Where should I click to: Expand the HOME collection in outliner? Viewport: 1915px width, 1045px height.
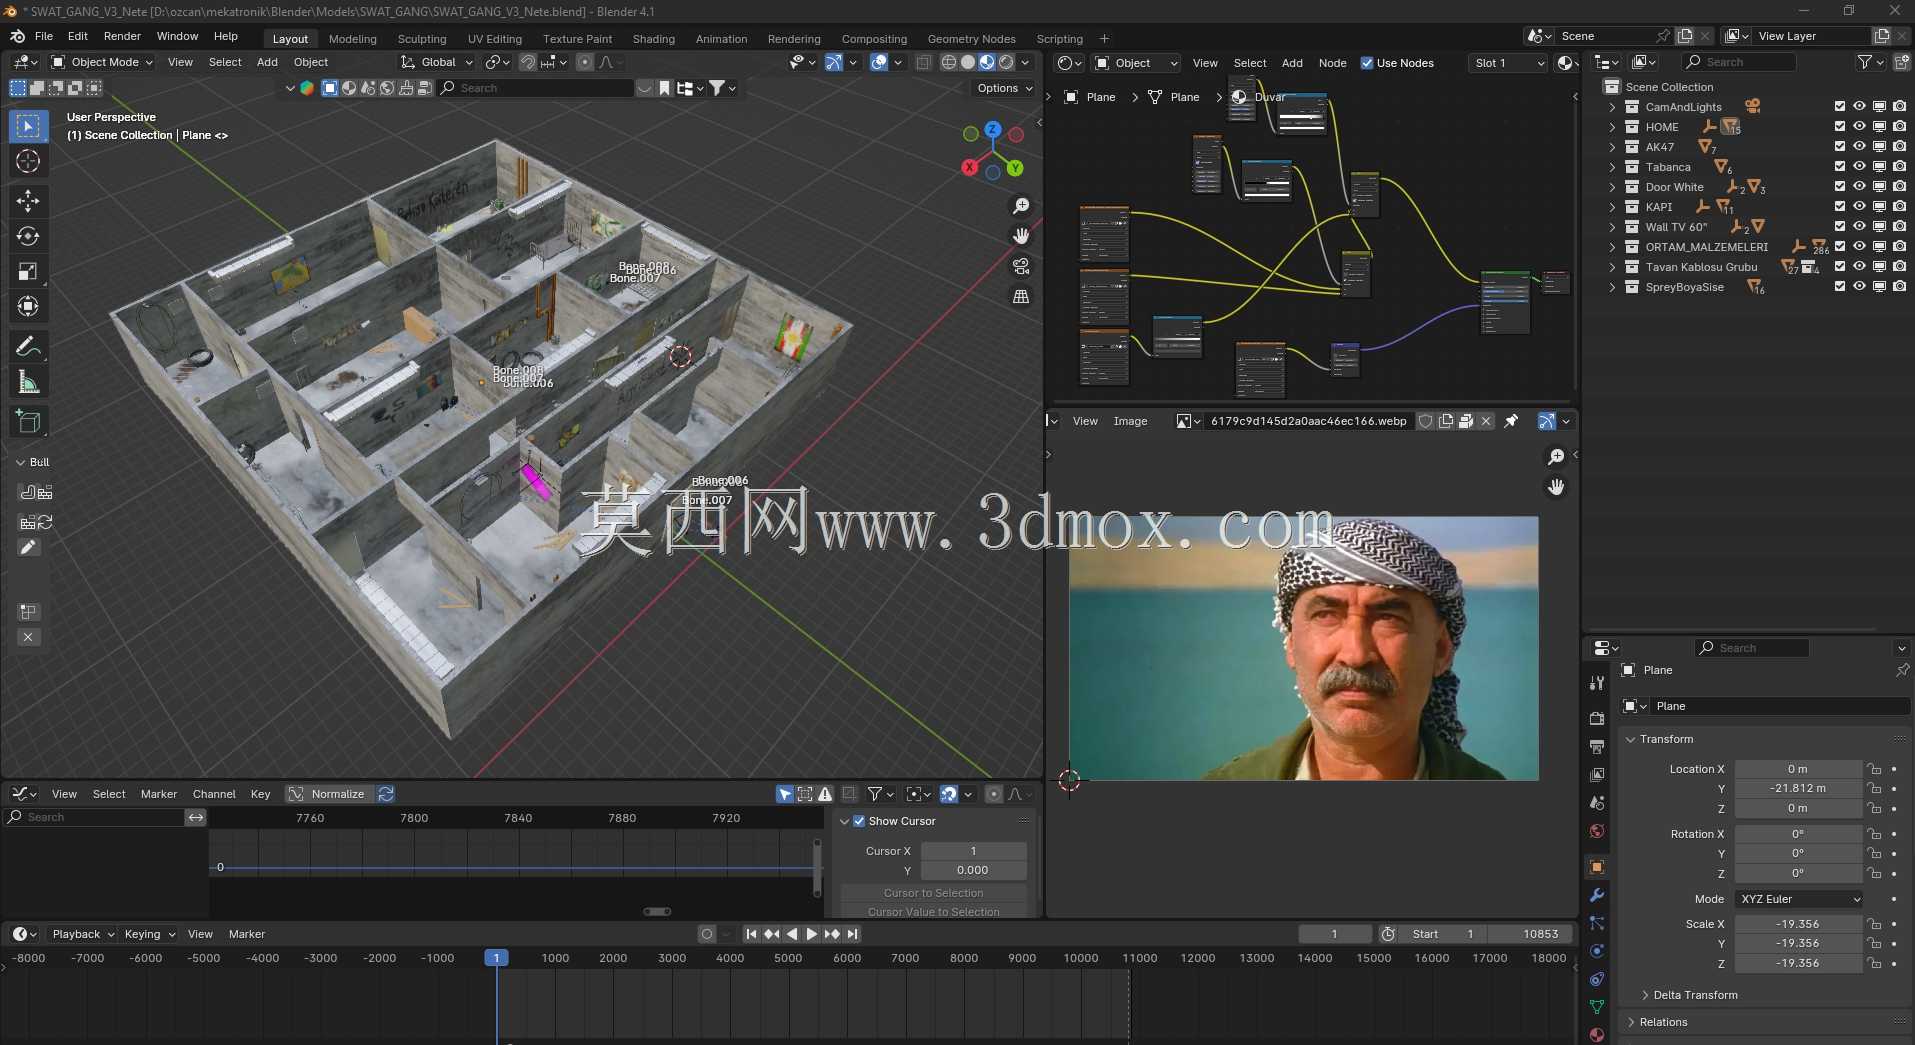[x=1612, y=127]
